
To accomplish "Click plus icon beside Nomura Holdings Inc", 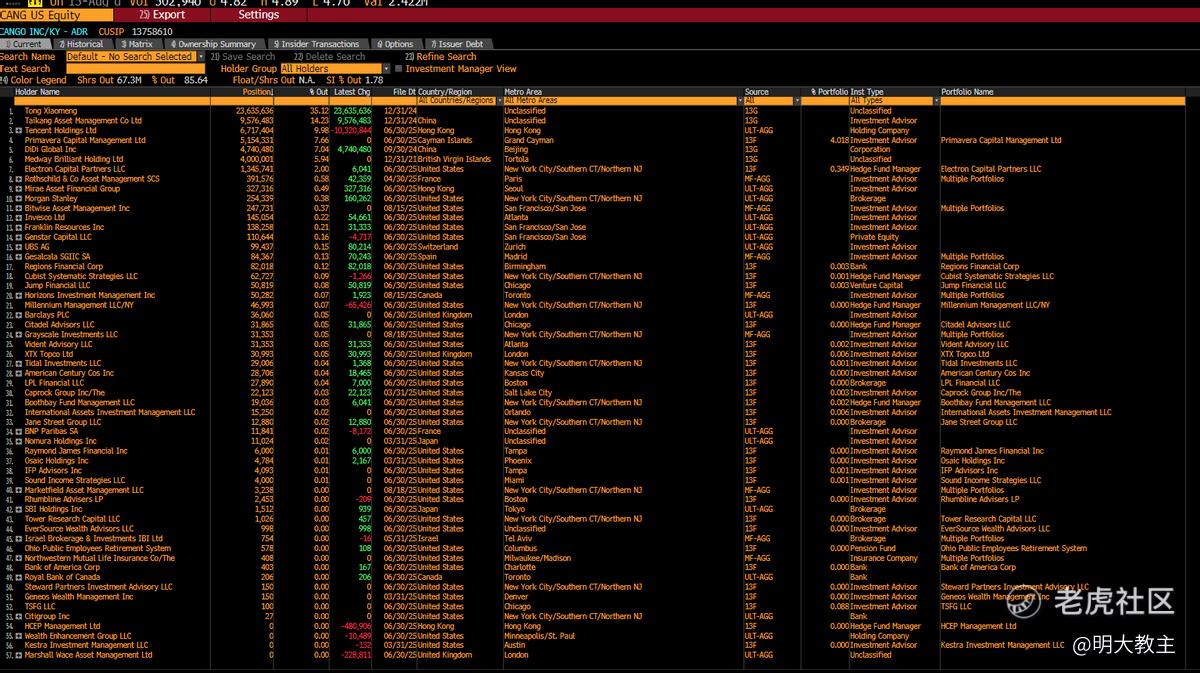I will tap(19, 441).
